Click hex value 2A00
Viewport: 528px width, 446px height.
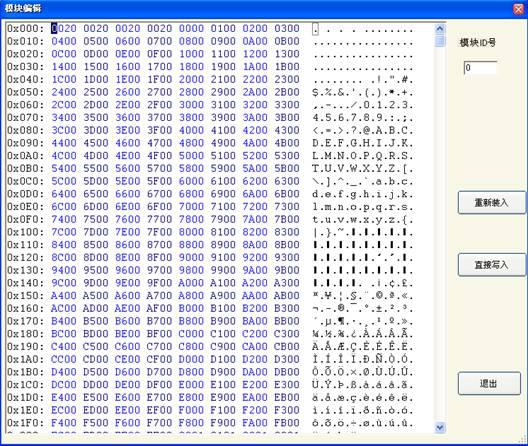click(255, 92)
